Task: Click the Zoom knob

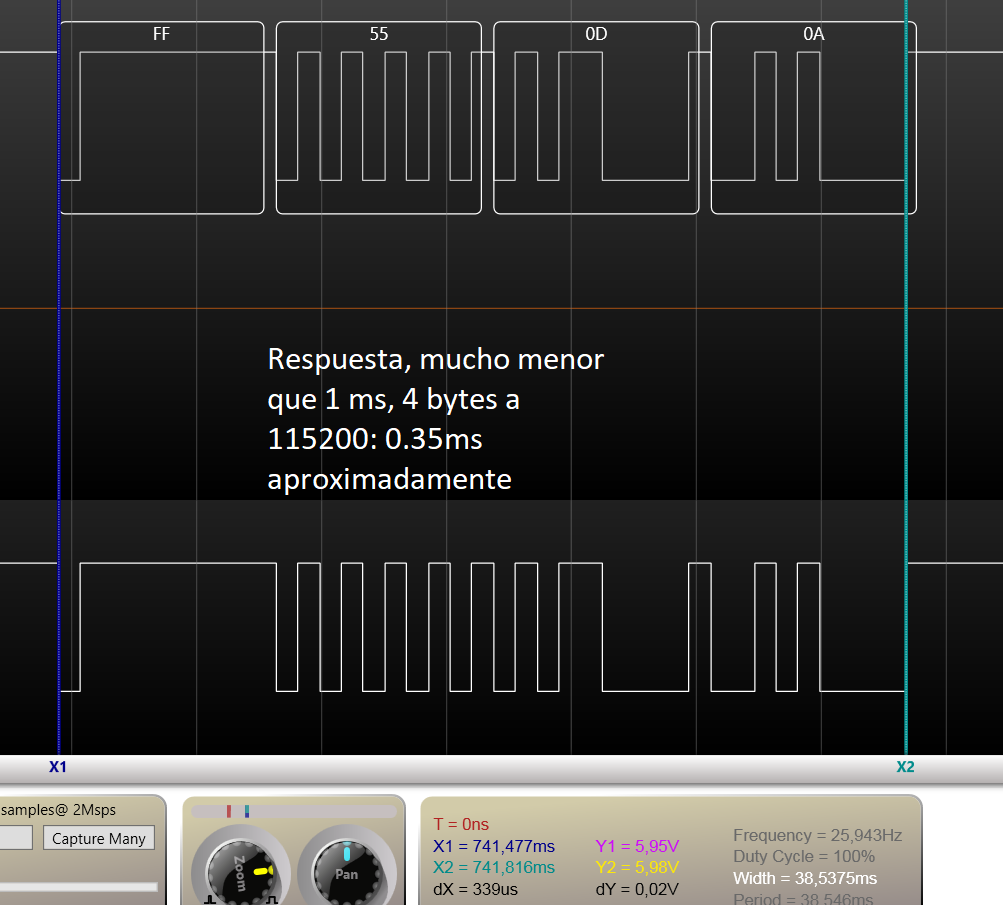Action: (x=241, y=872)
